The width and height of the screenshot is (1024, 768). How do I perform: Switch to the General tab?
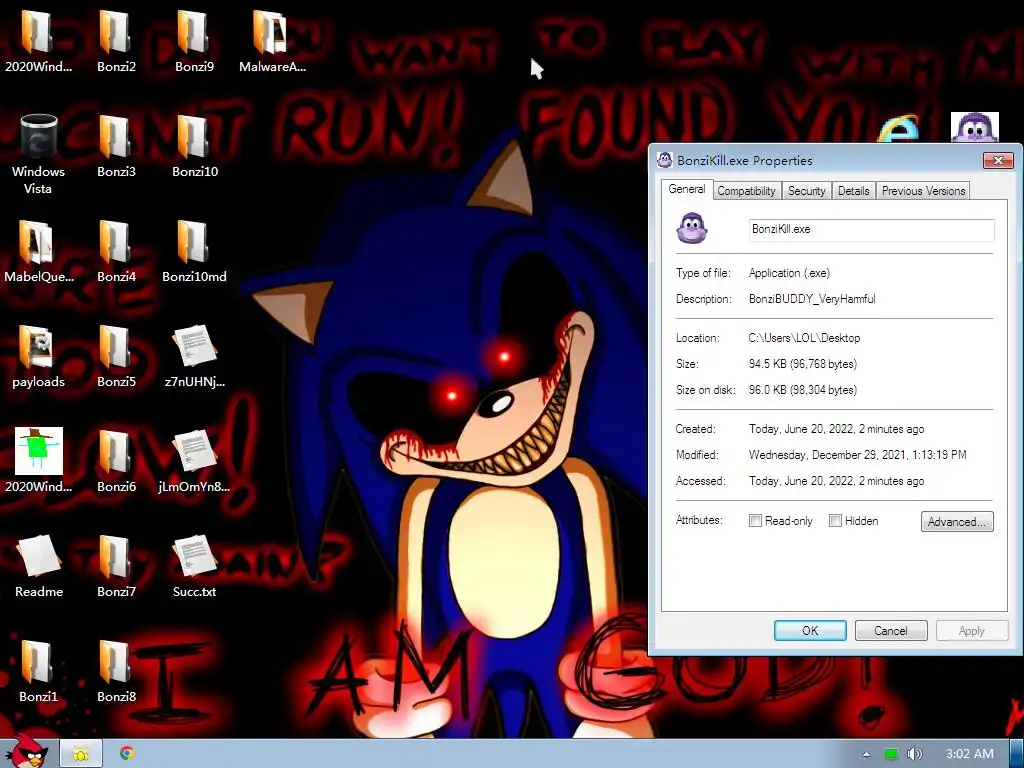pos(686,189)
